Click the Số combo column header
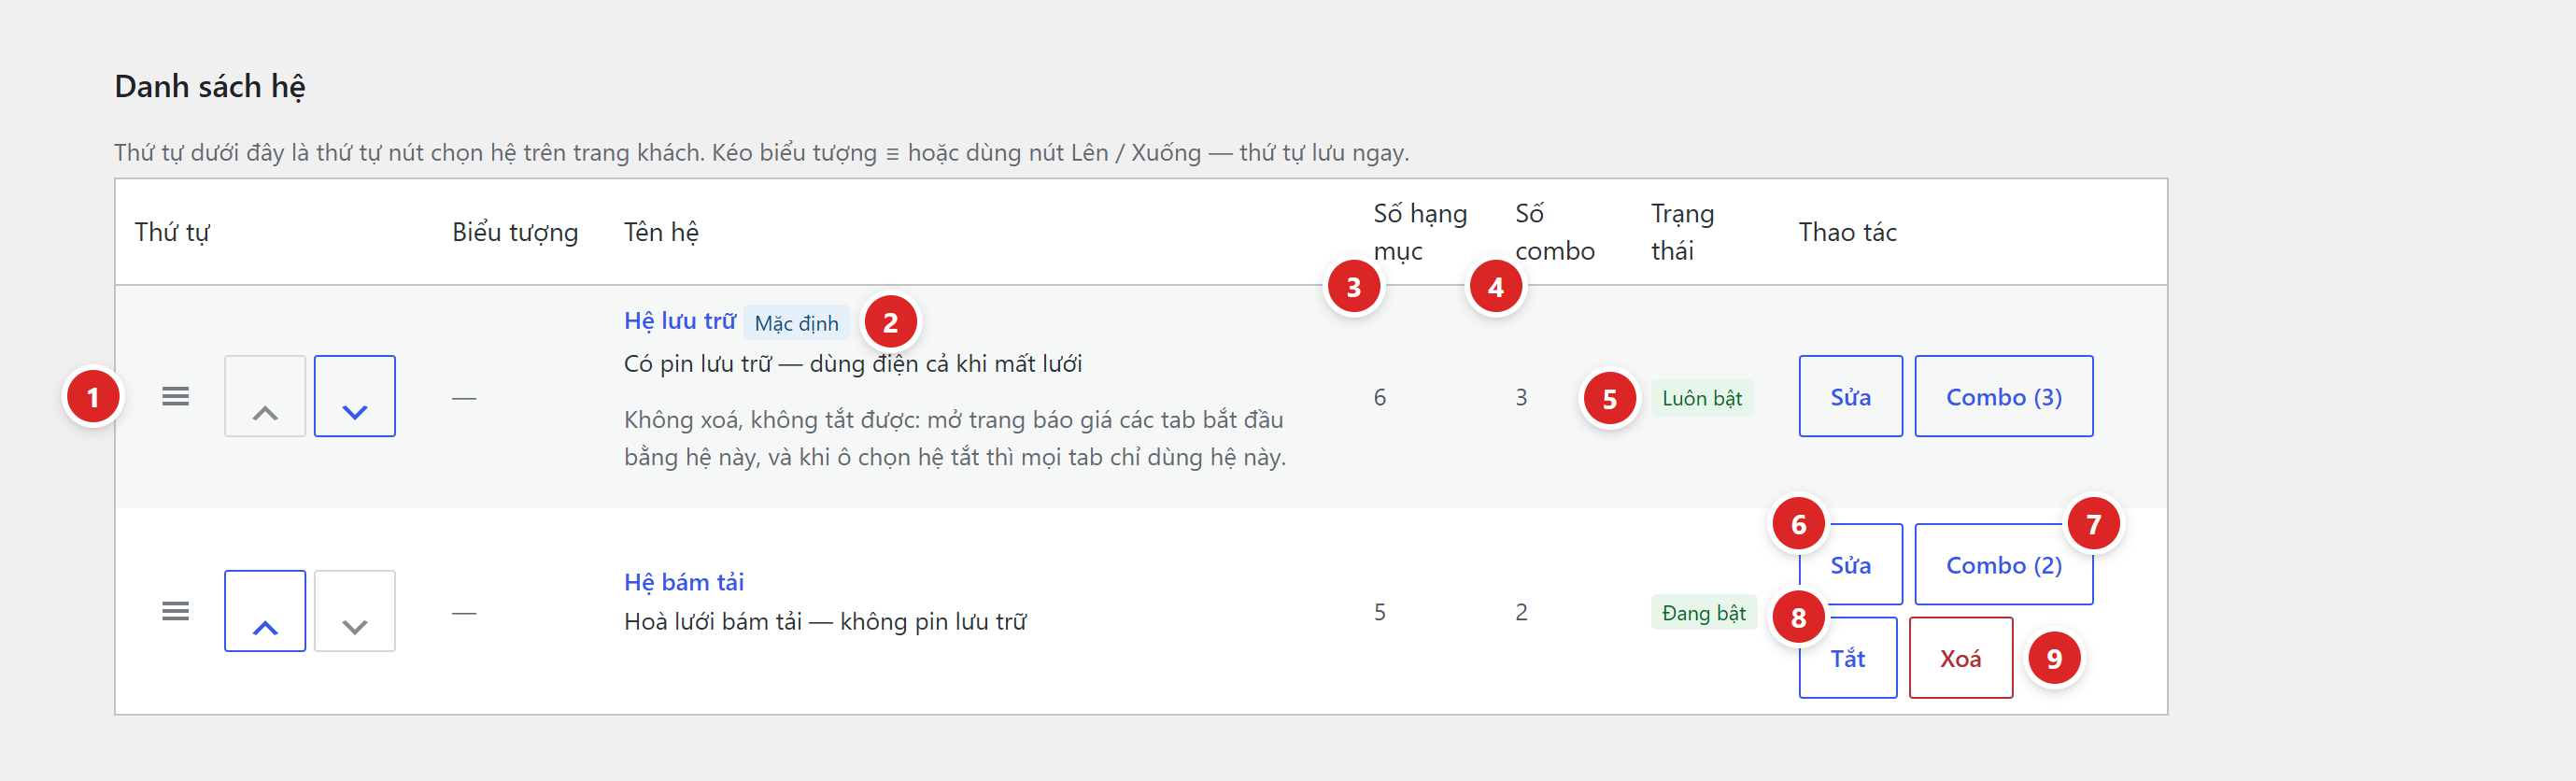The image size is (2576, 781). (1555, 232)
